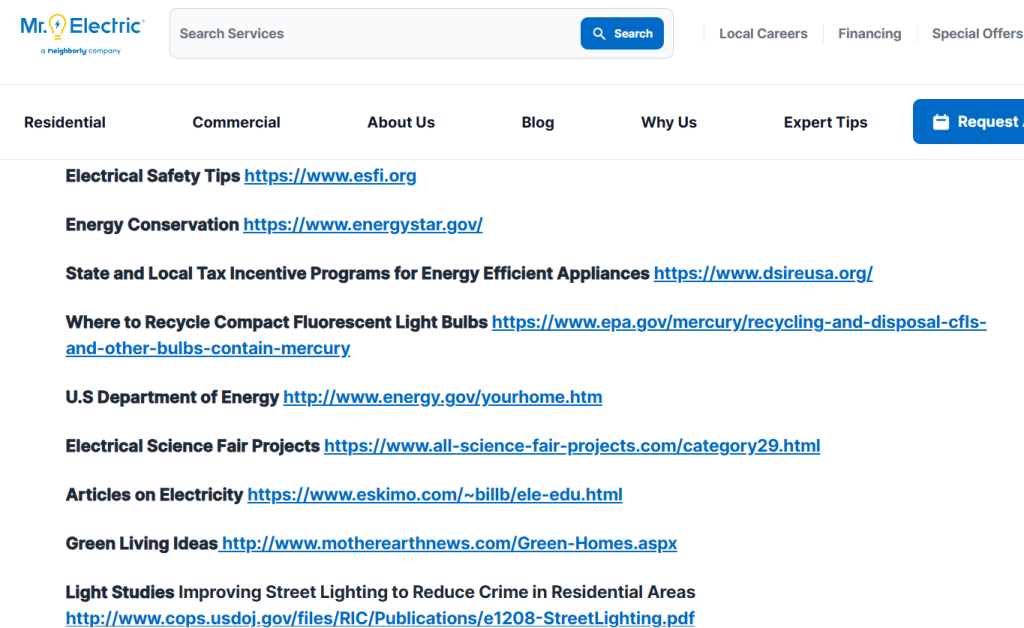This screenshot has height=628, width=1024.
Task: Open the Local Careers page
Action: coord(763,33)
